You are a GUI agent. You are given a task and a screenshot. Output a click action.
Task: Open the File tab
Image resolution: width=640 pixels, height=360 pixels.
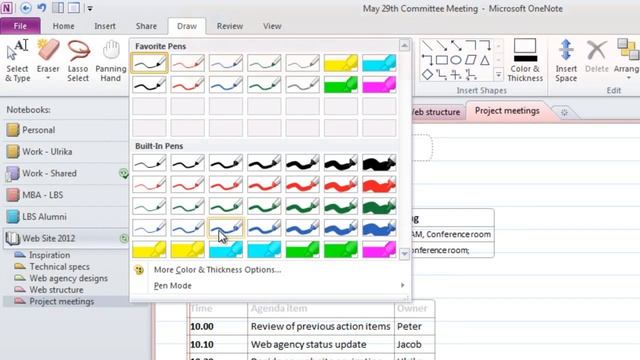click(20, 26)
